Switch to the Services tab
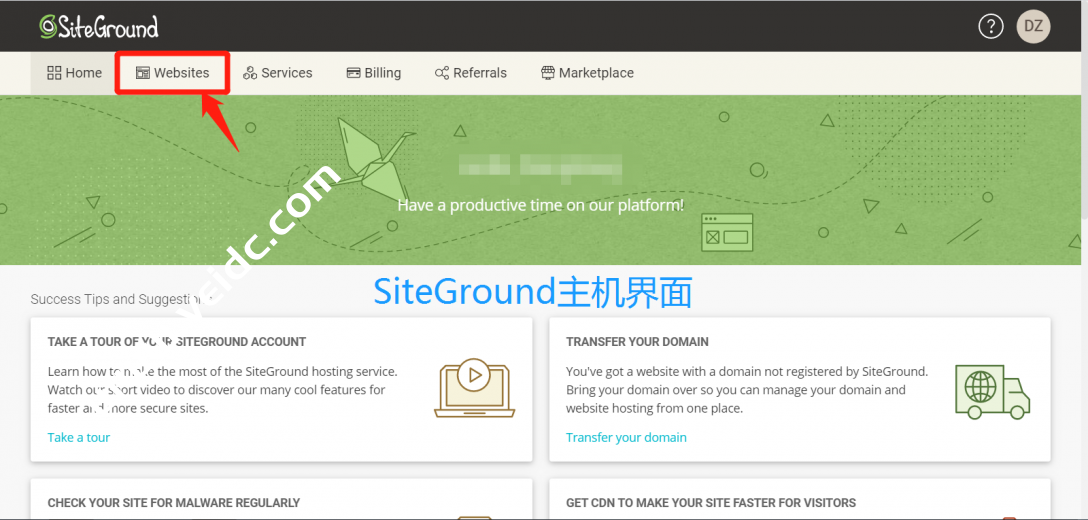This screenshot has height=520, width=1088. click(x=277, y=73)
